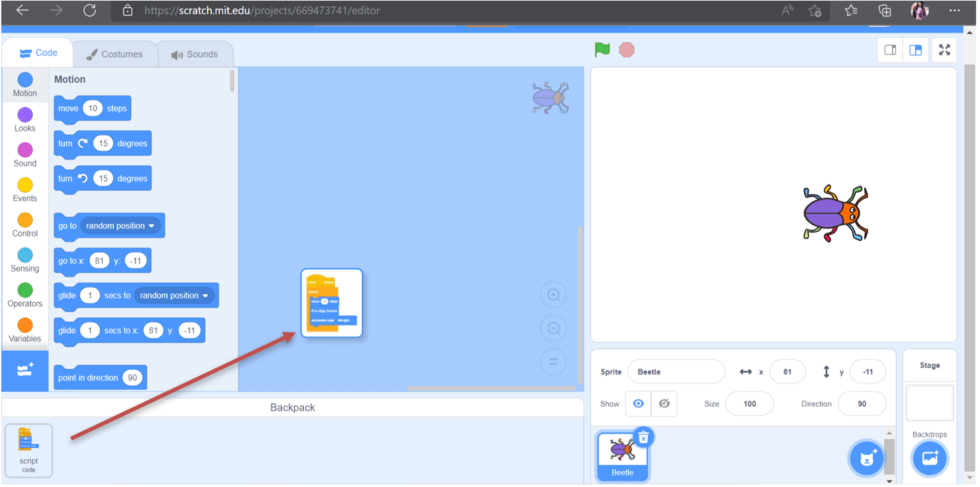Viewport: 980px width, 487px height.
Task: Edit steps value 10 in move block
Action: [x=92, y=108]
